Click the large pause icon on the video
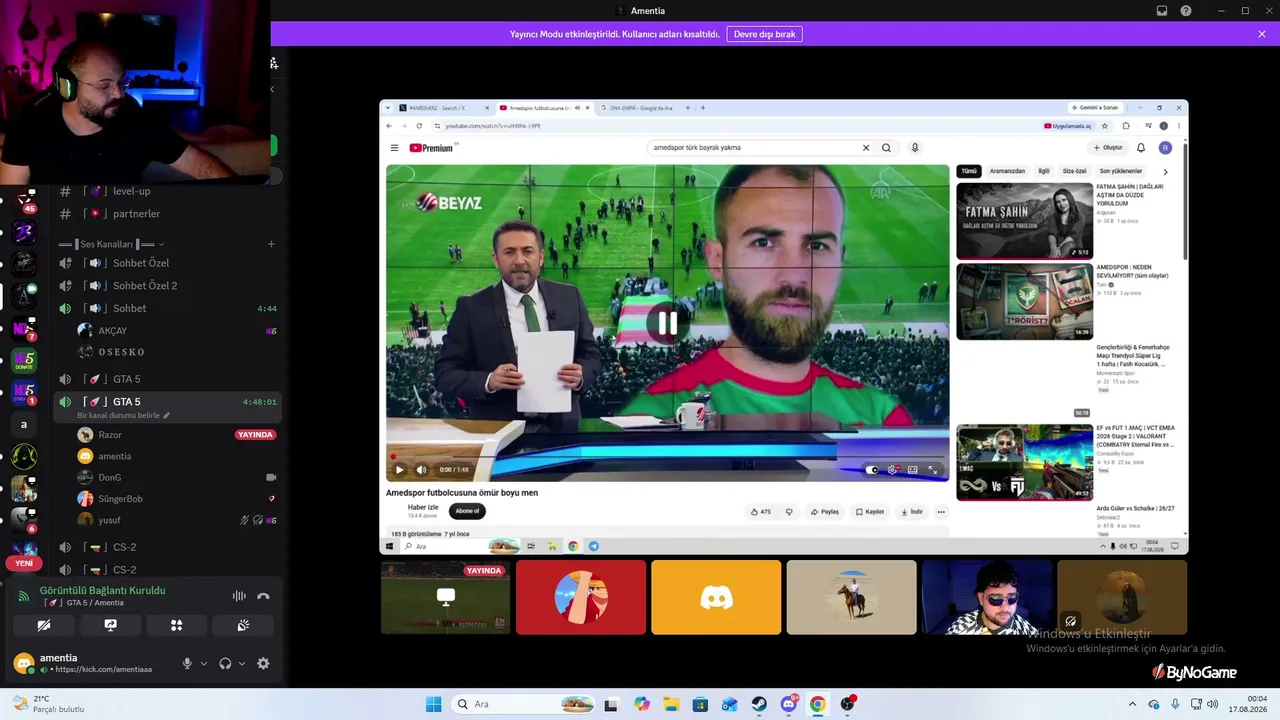 click(x=667, y=323)
